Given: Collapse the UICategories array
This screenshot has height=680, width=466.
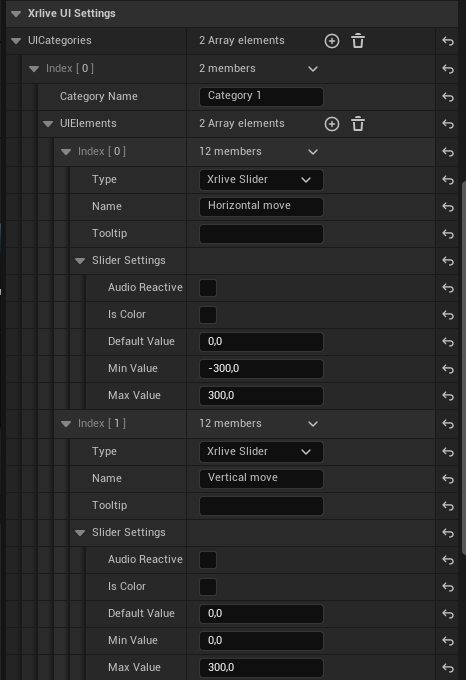Looking at the screenshot, I should 16,41.
